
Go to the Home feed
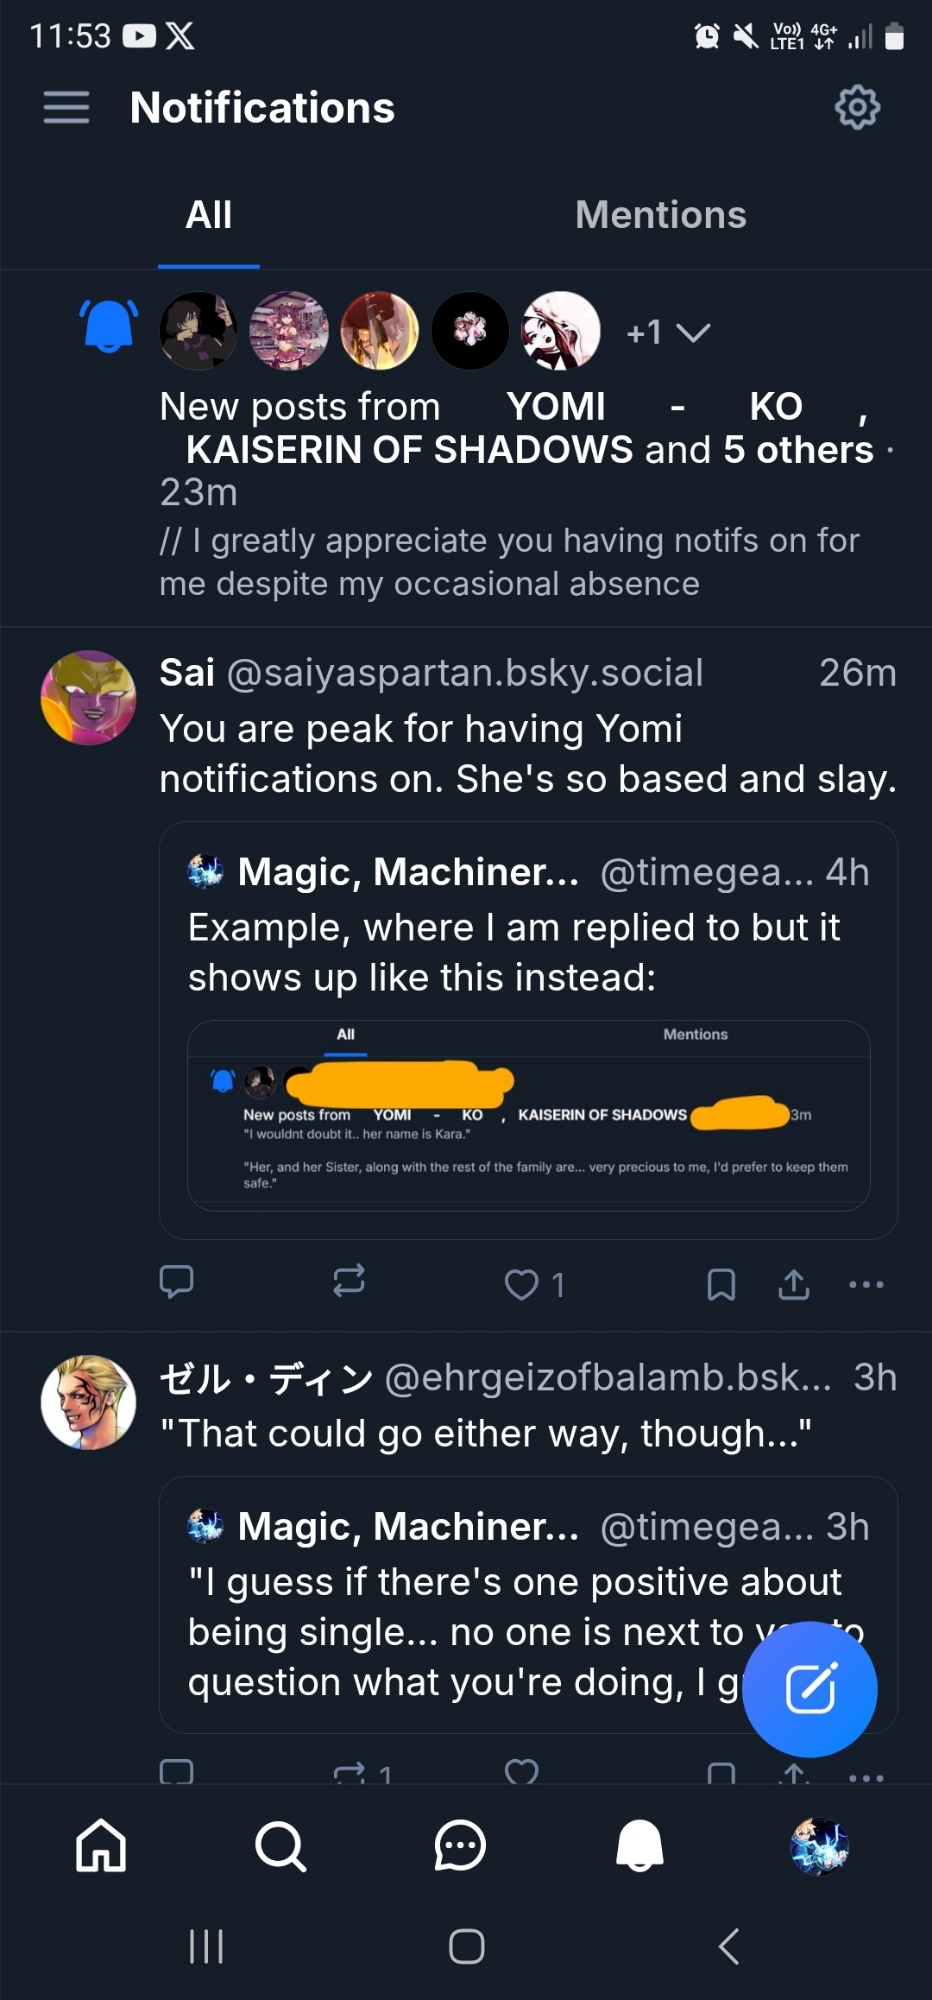coord(101,1845)
